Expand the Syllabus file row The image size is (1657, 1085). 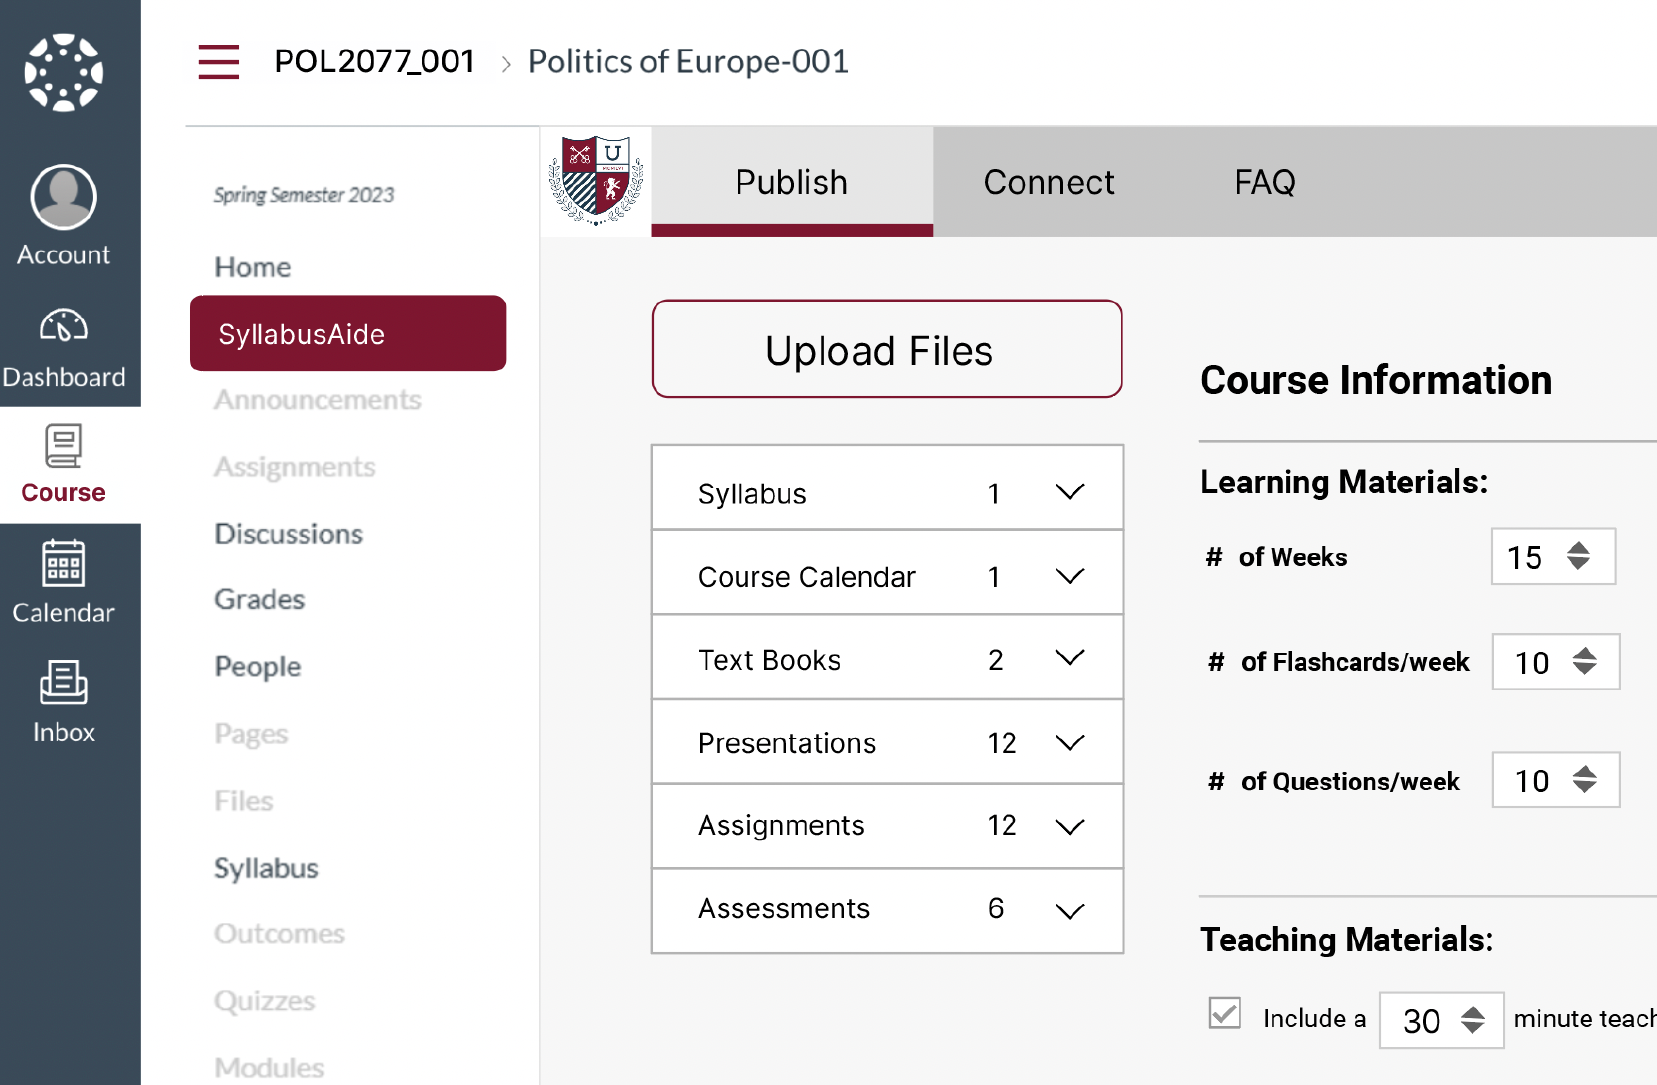click(1069, 492)
